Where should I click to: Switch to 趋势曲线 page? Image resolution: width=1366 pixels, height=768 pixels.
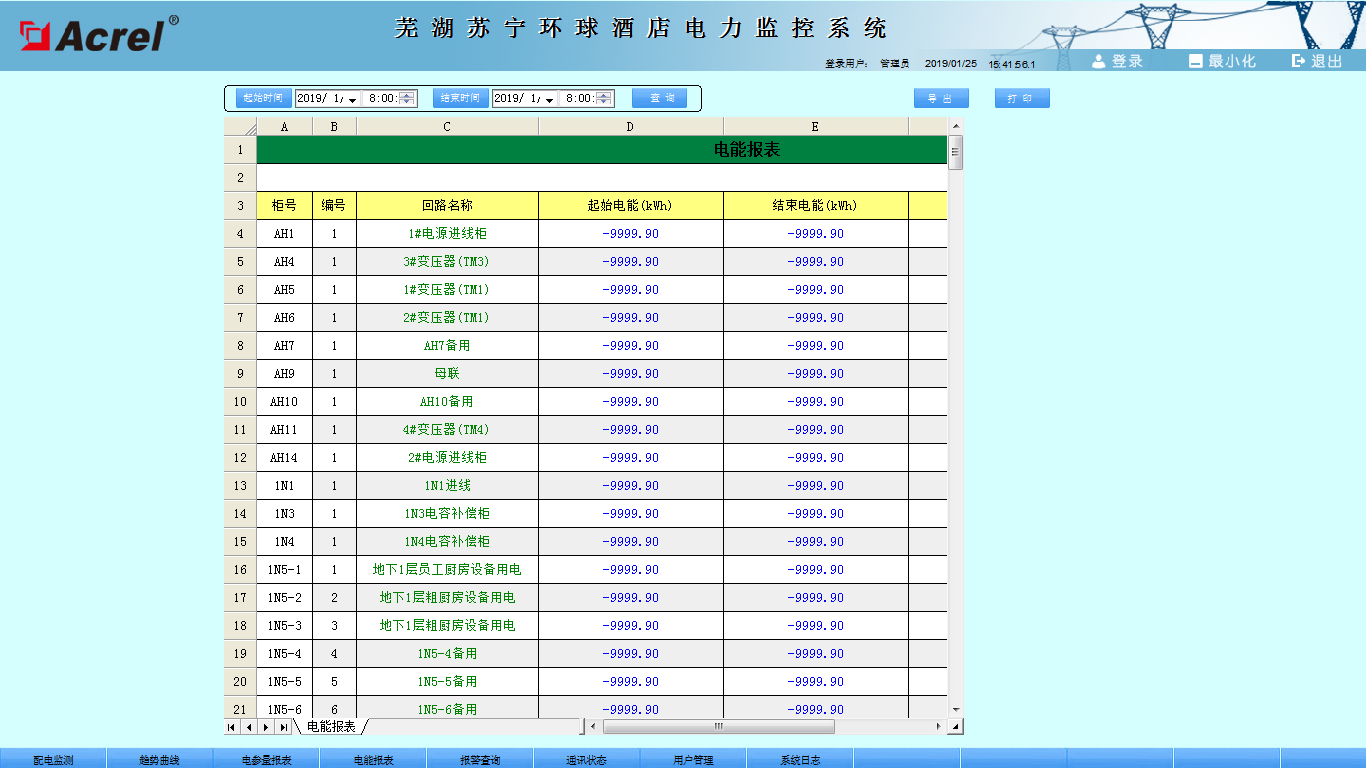click(160, 759)
